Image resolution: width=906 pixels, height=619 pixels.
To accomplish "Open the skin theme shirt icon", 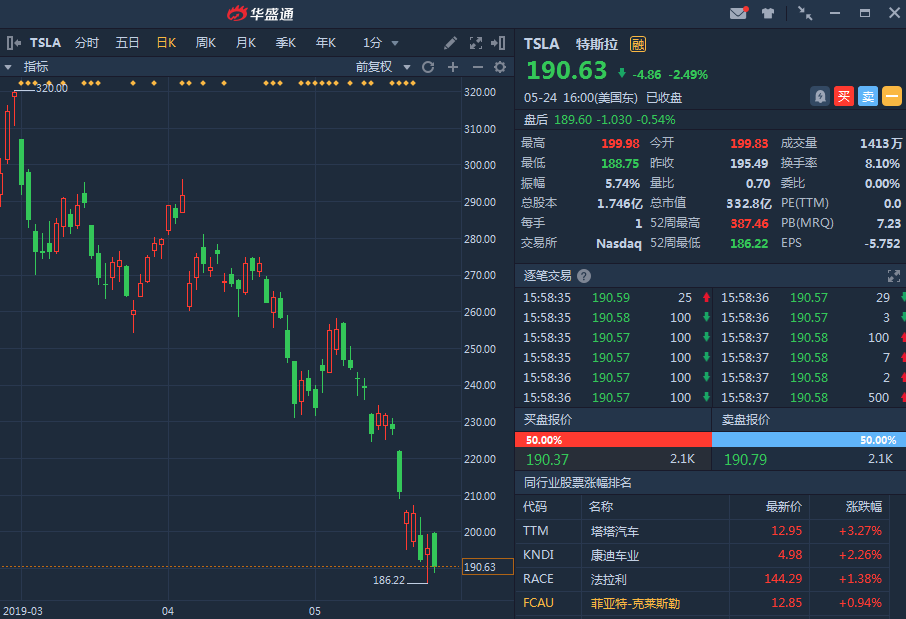I will [768, 13].
